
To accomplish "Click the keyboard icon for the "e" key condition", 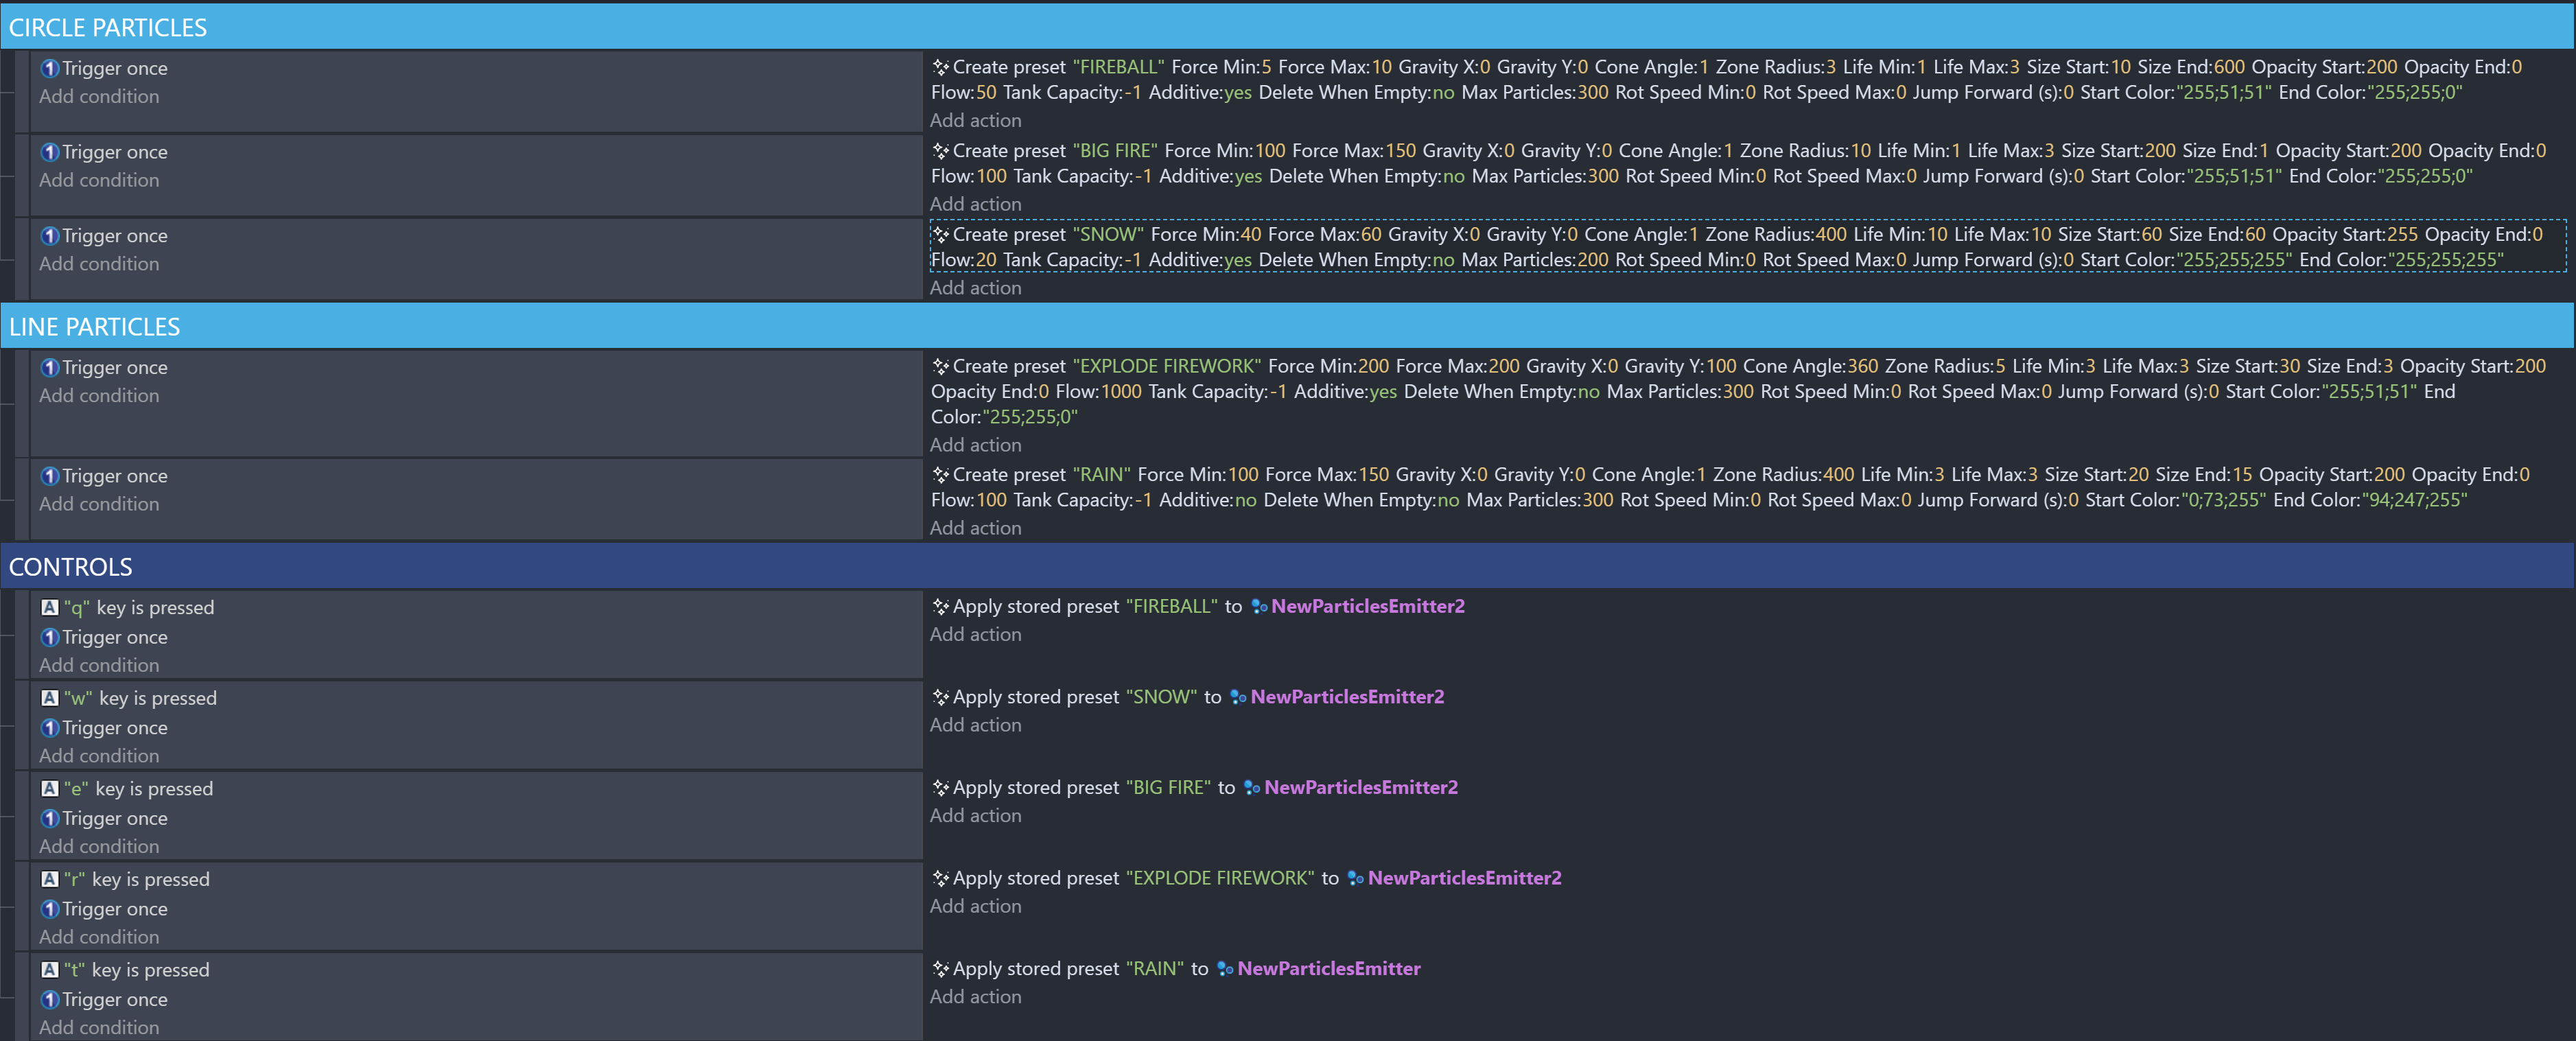I will click(50, 788).
